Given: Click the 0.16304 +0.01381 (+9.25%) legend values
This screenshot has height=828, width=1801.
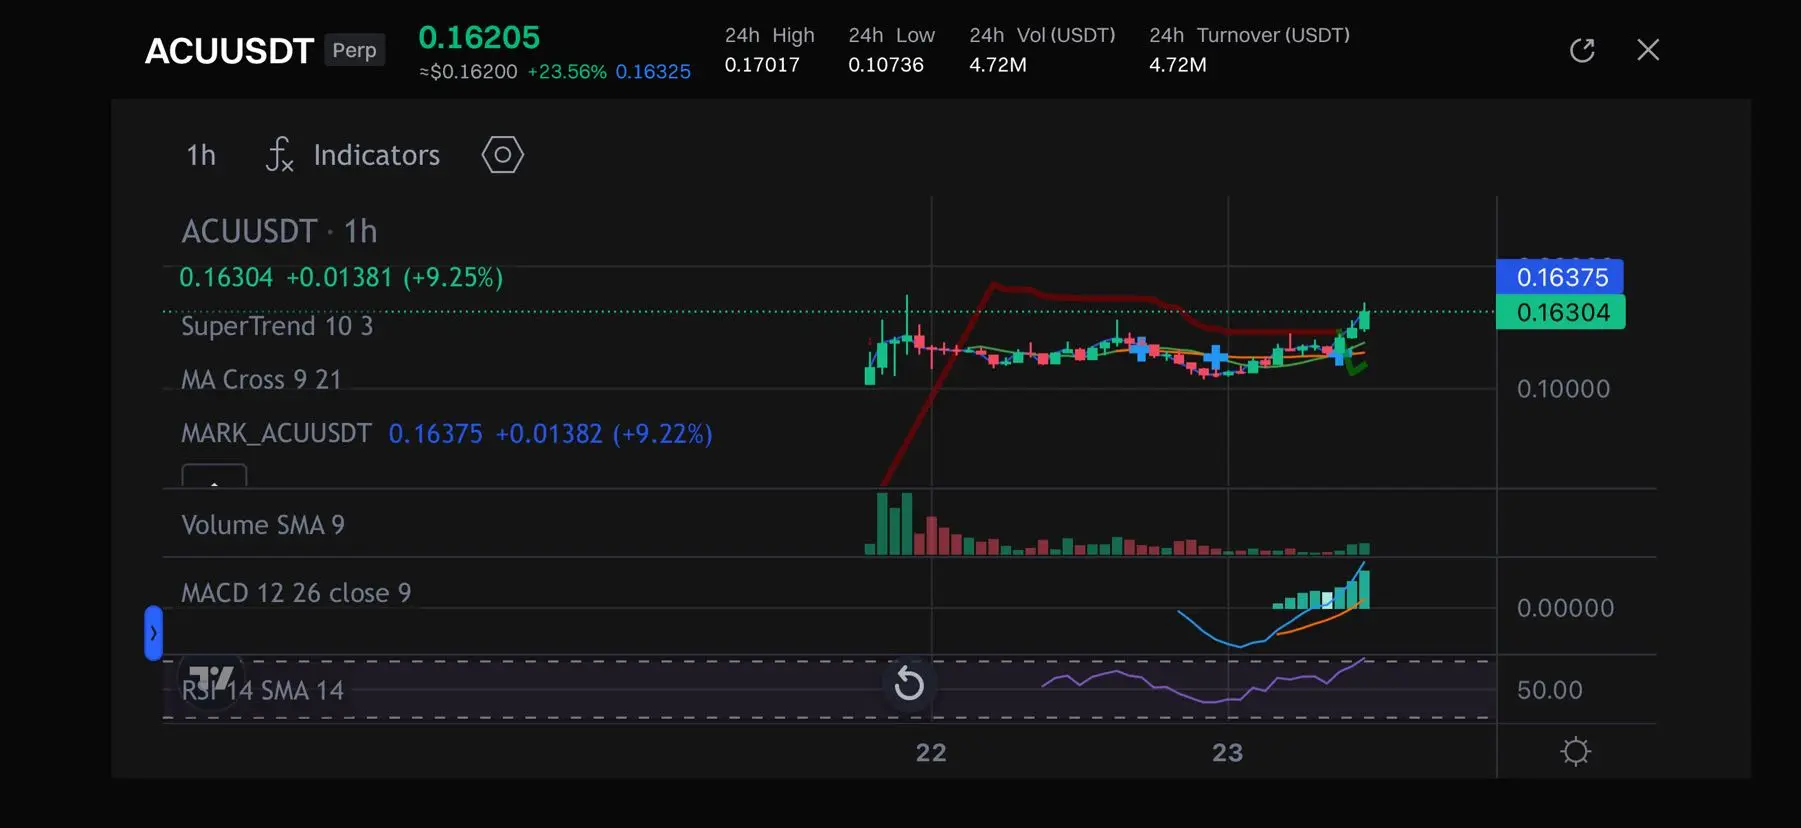Looking at the screenshot, I should pyautogui.click(x=341, y=277).
